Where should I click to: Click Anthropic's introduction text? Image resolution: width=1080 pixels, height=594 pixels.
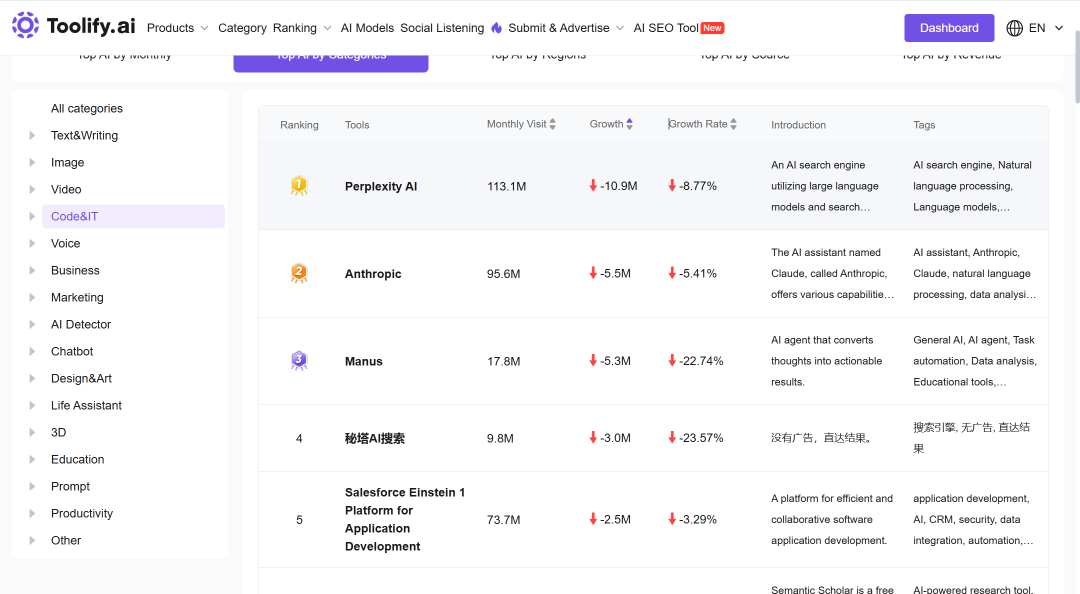tap(832, 274)
